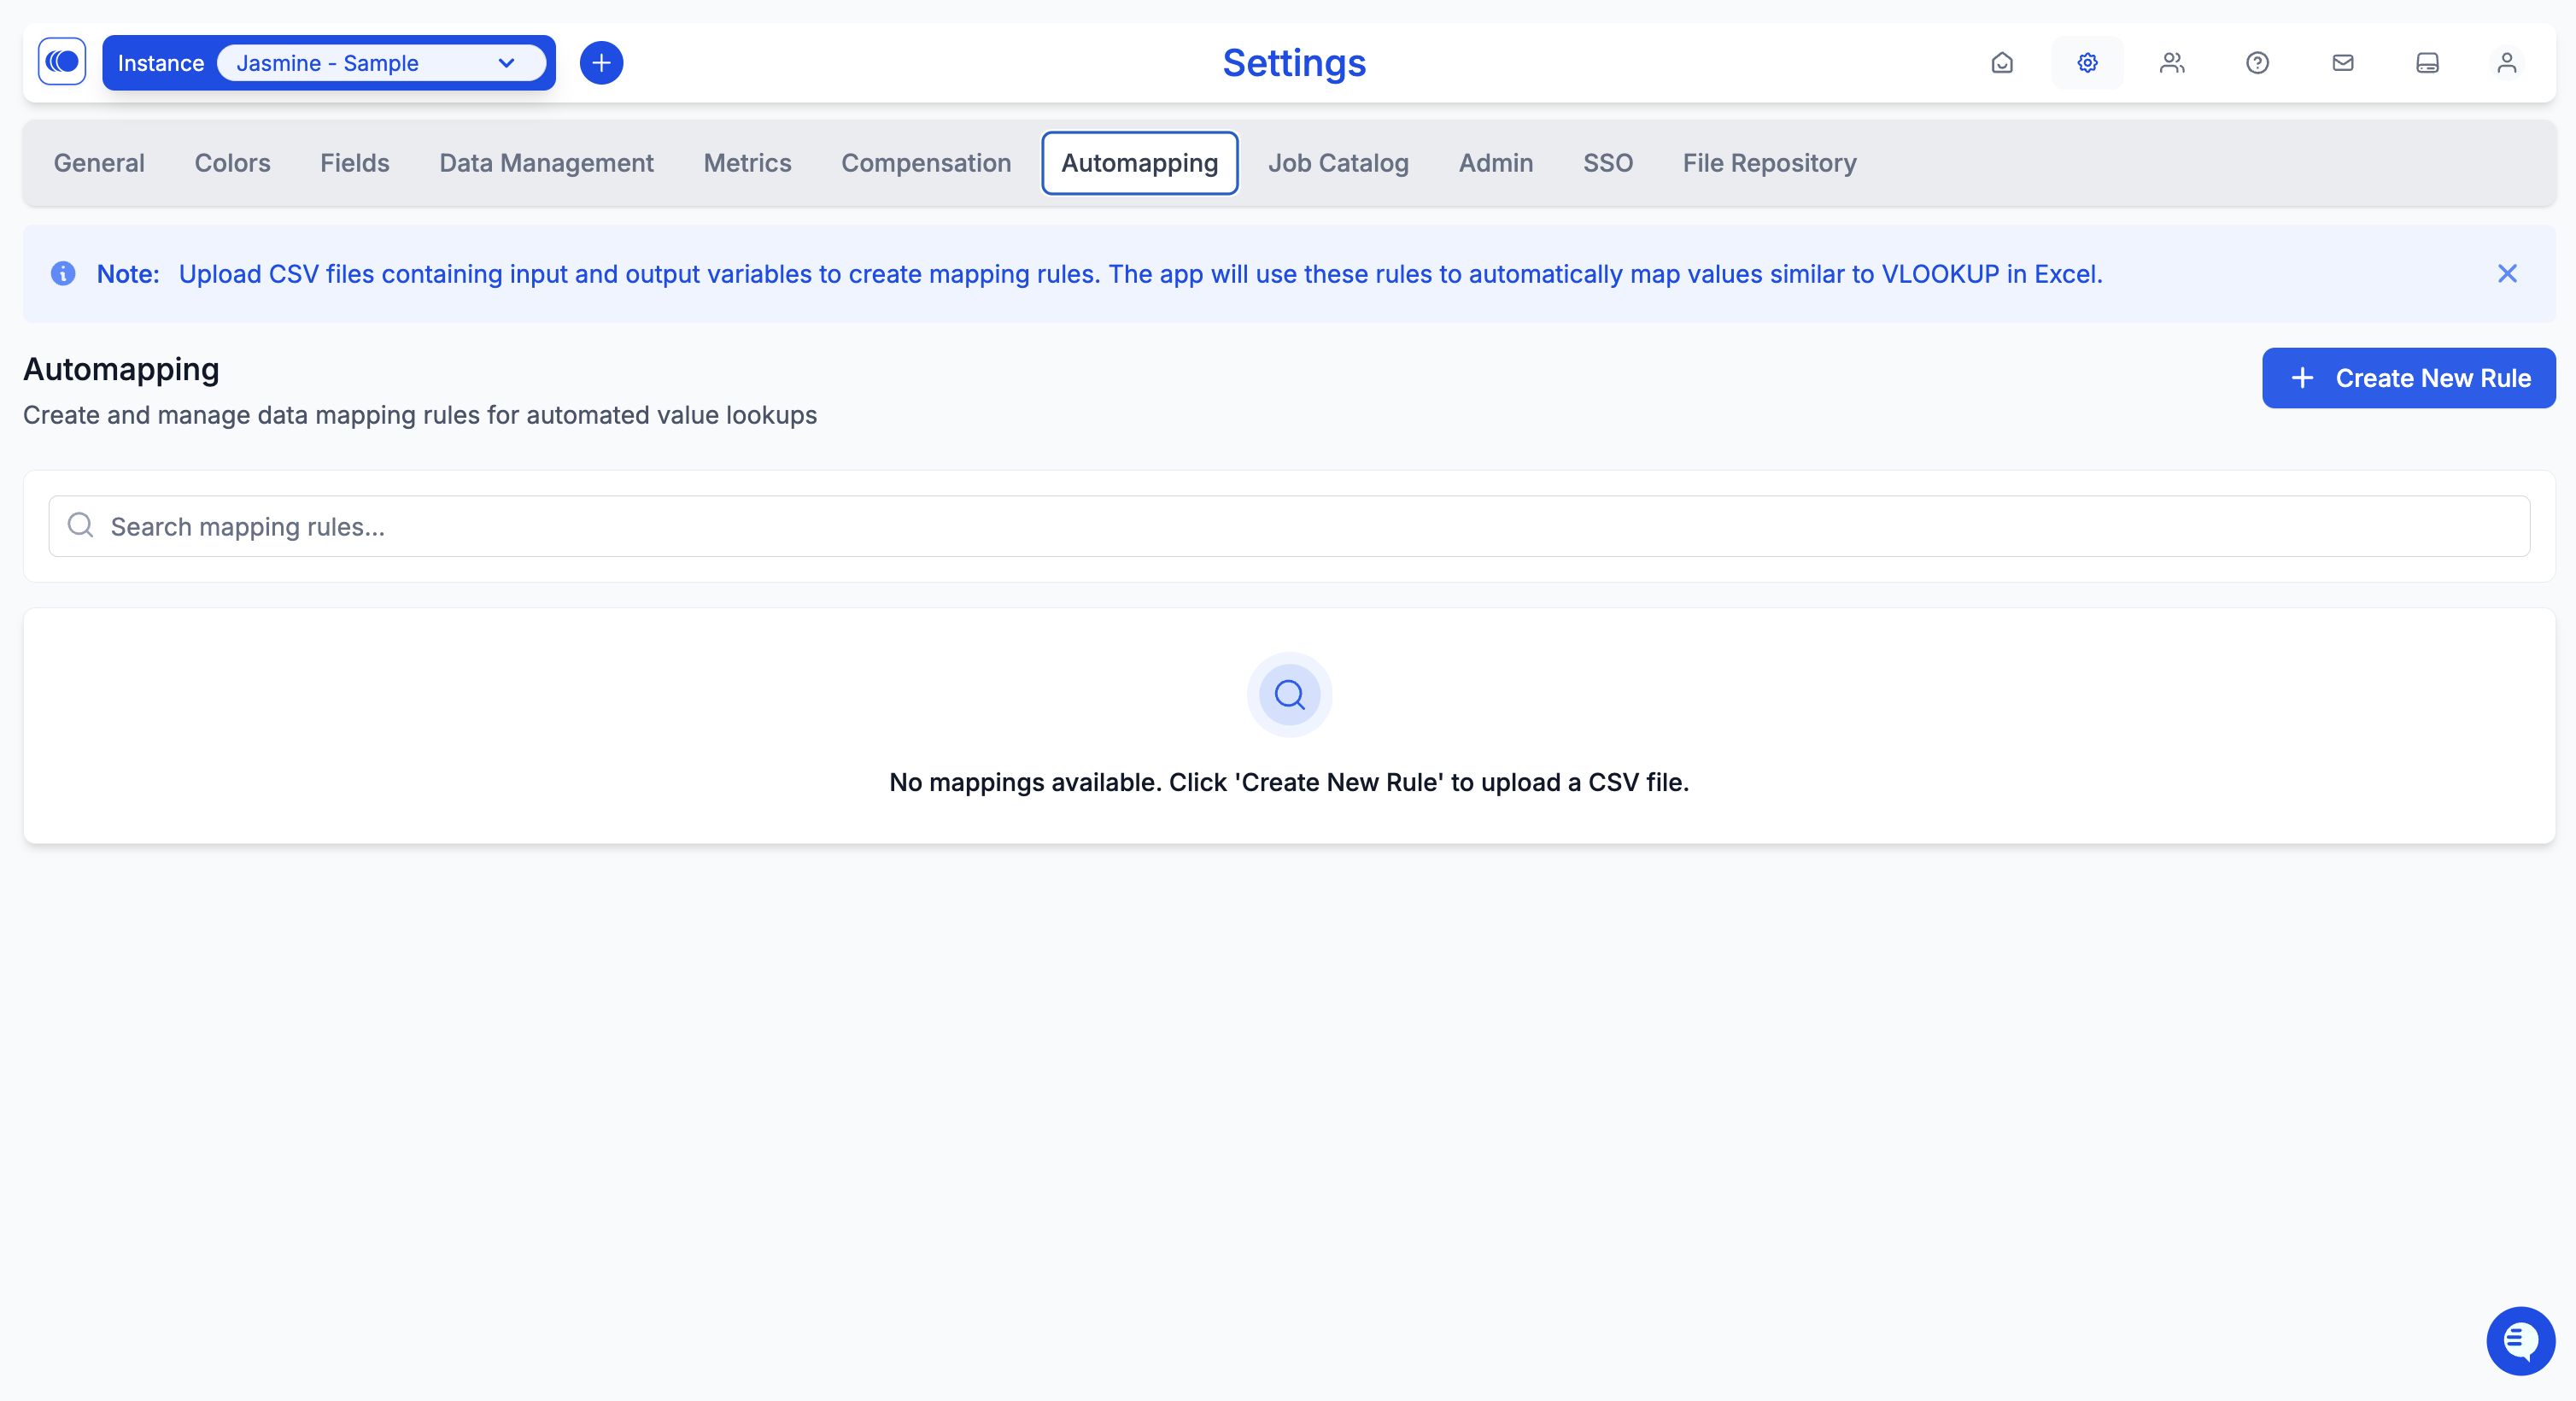Click the inbox drive icon
Screen dimensions: 2576x1401
coord(2427,63)
